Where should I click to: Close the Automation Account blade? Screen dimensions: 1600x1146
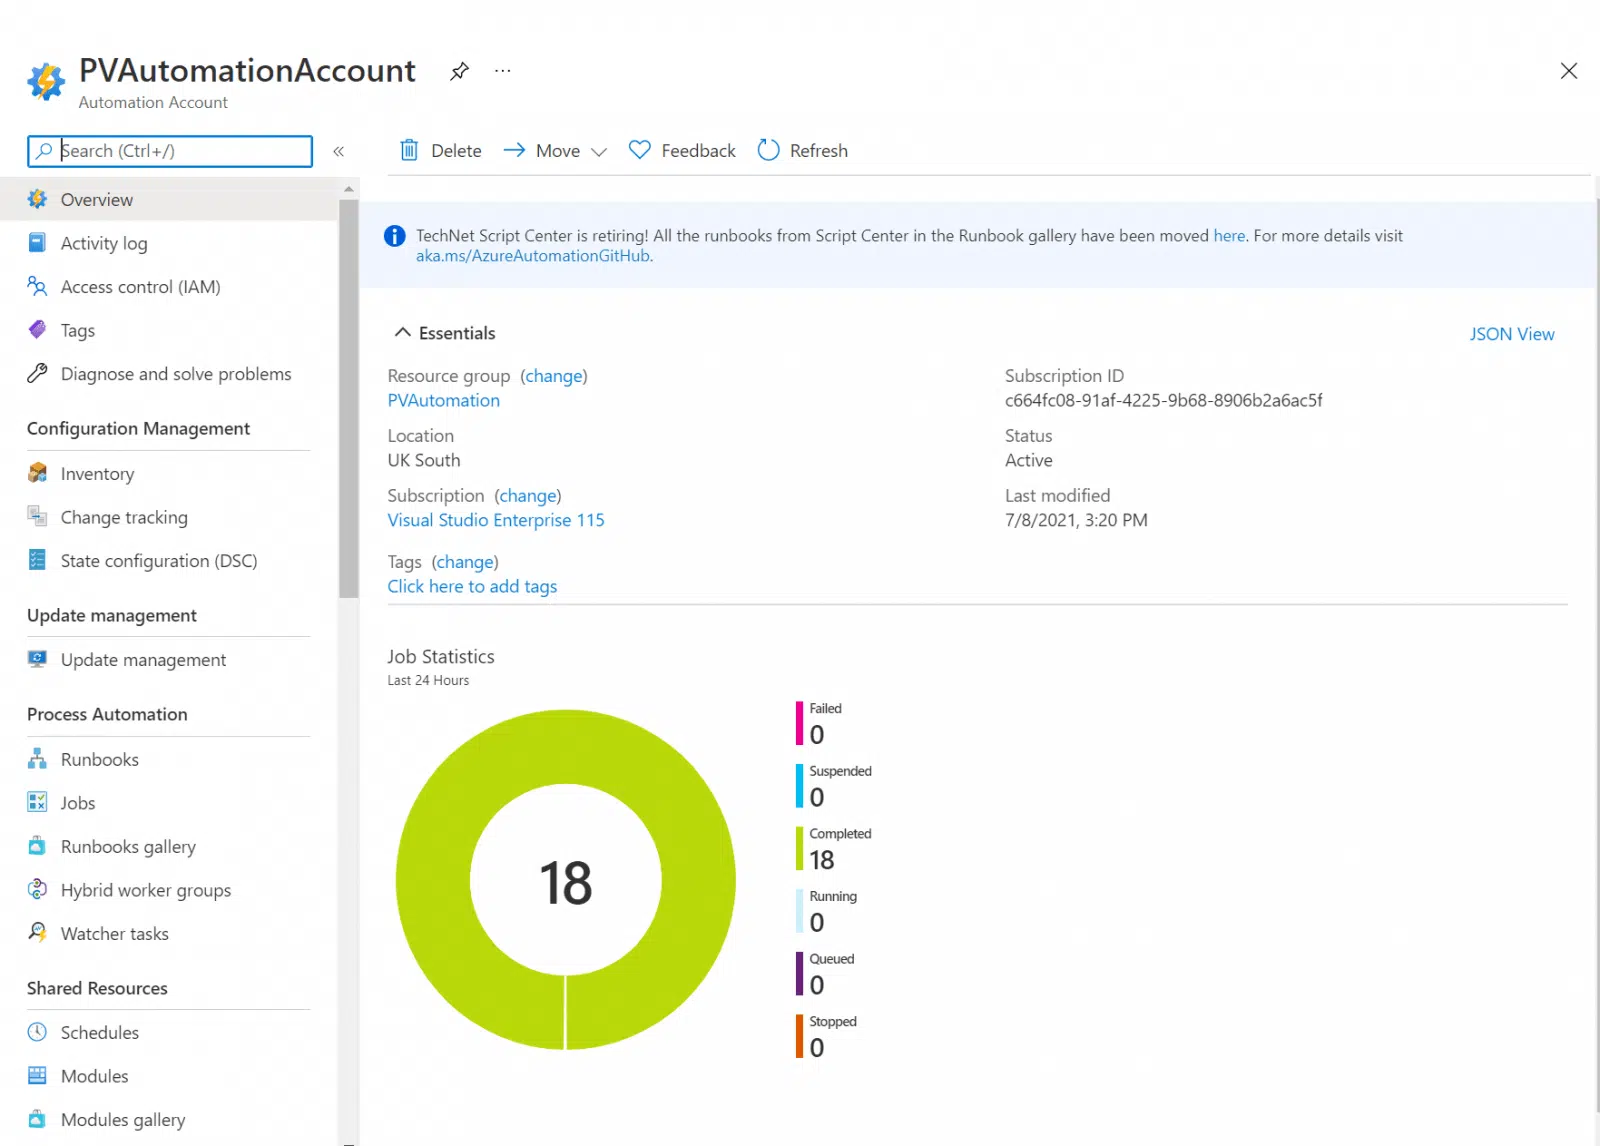(1569, 71)
